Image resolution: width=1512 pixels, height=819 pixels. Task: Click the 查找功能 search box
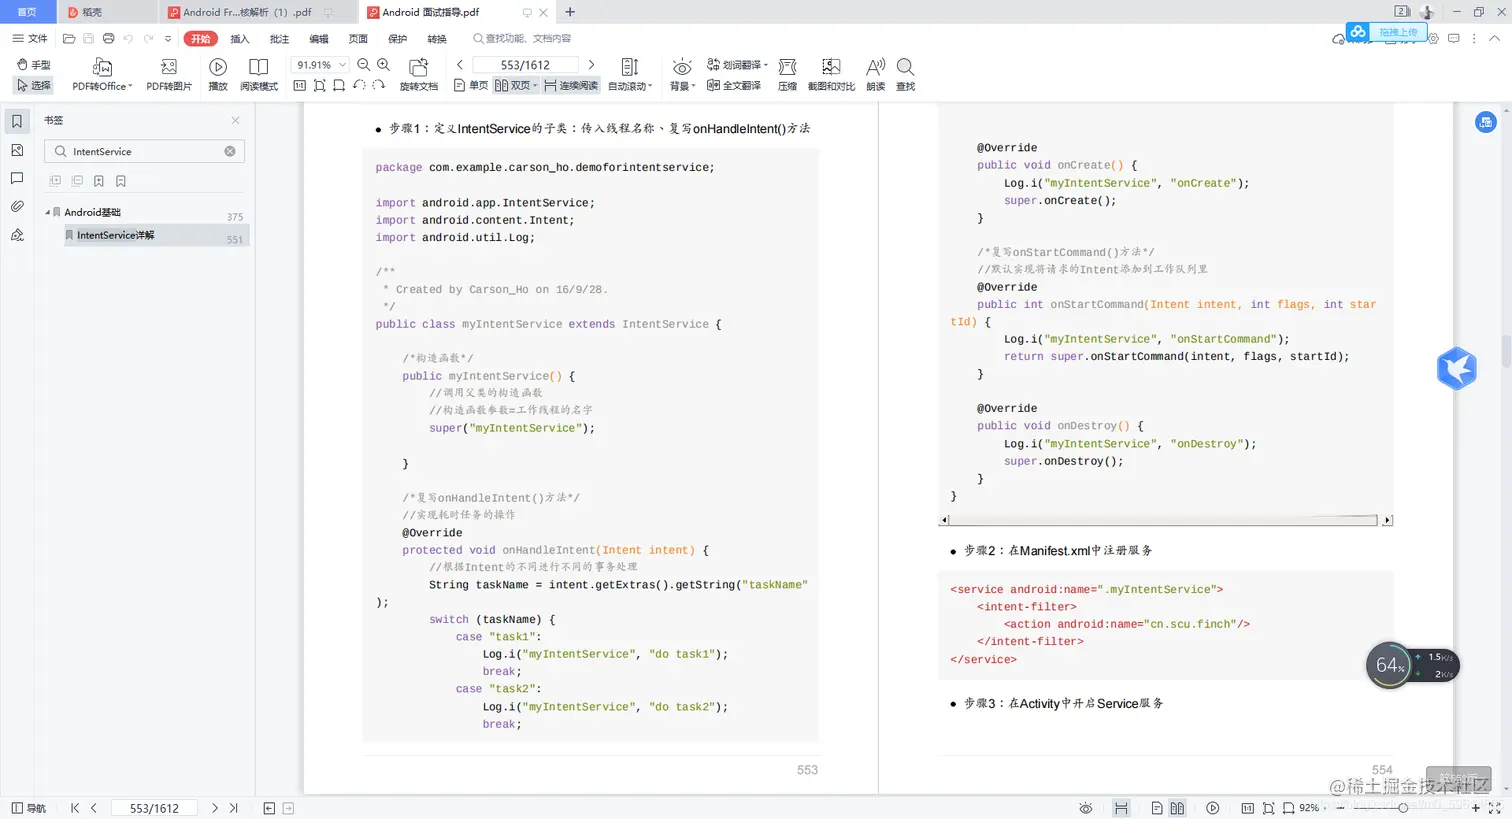(523, 39)
